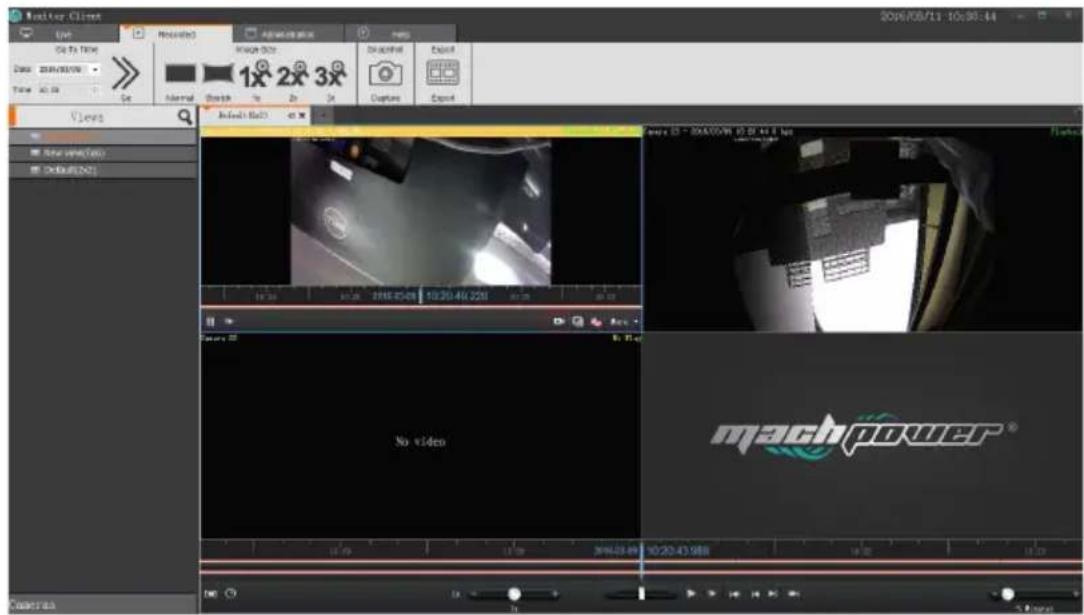Viewport: 1084px width, 615px height.
Task: Select the highlighted first view in the list
Action: (x=103, y=136)
